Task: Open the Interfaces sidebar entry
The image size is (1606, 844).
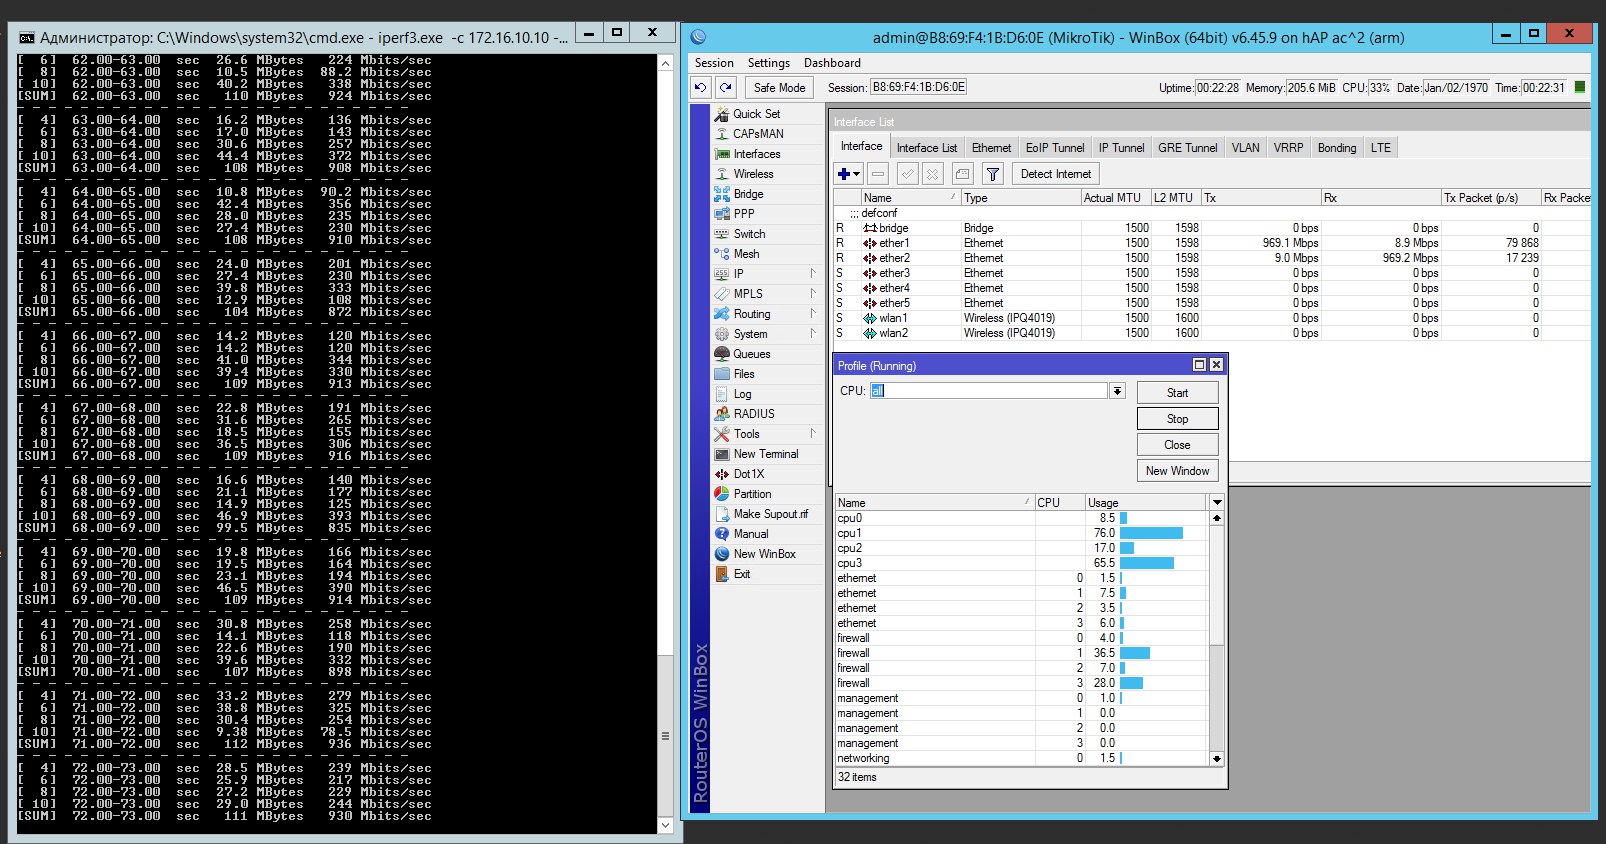Action: pos(757,154)
